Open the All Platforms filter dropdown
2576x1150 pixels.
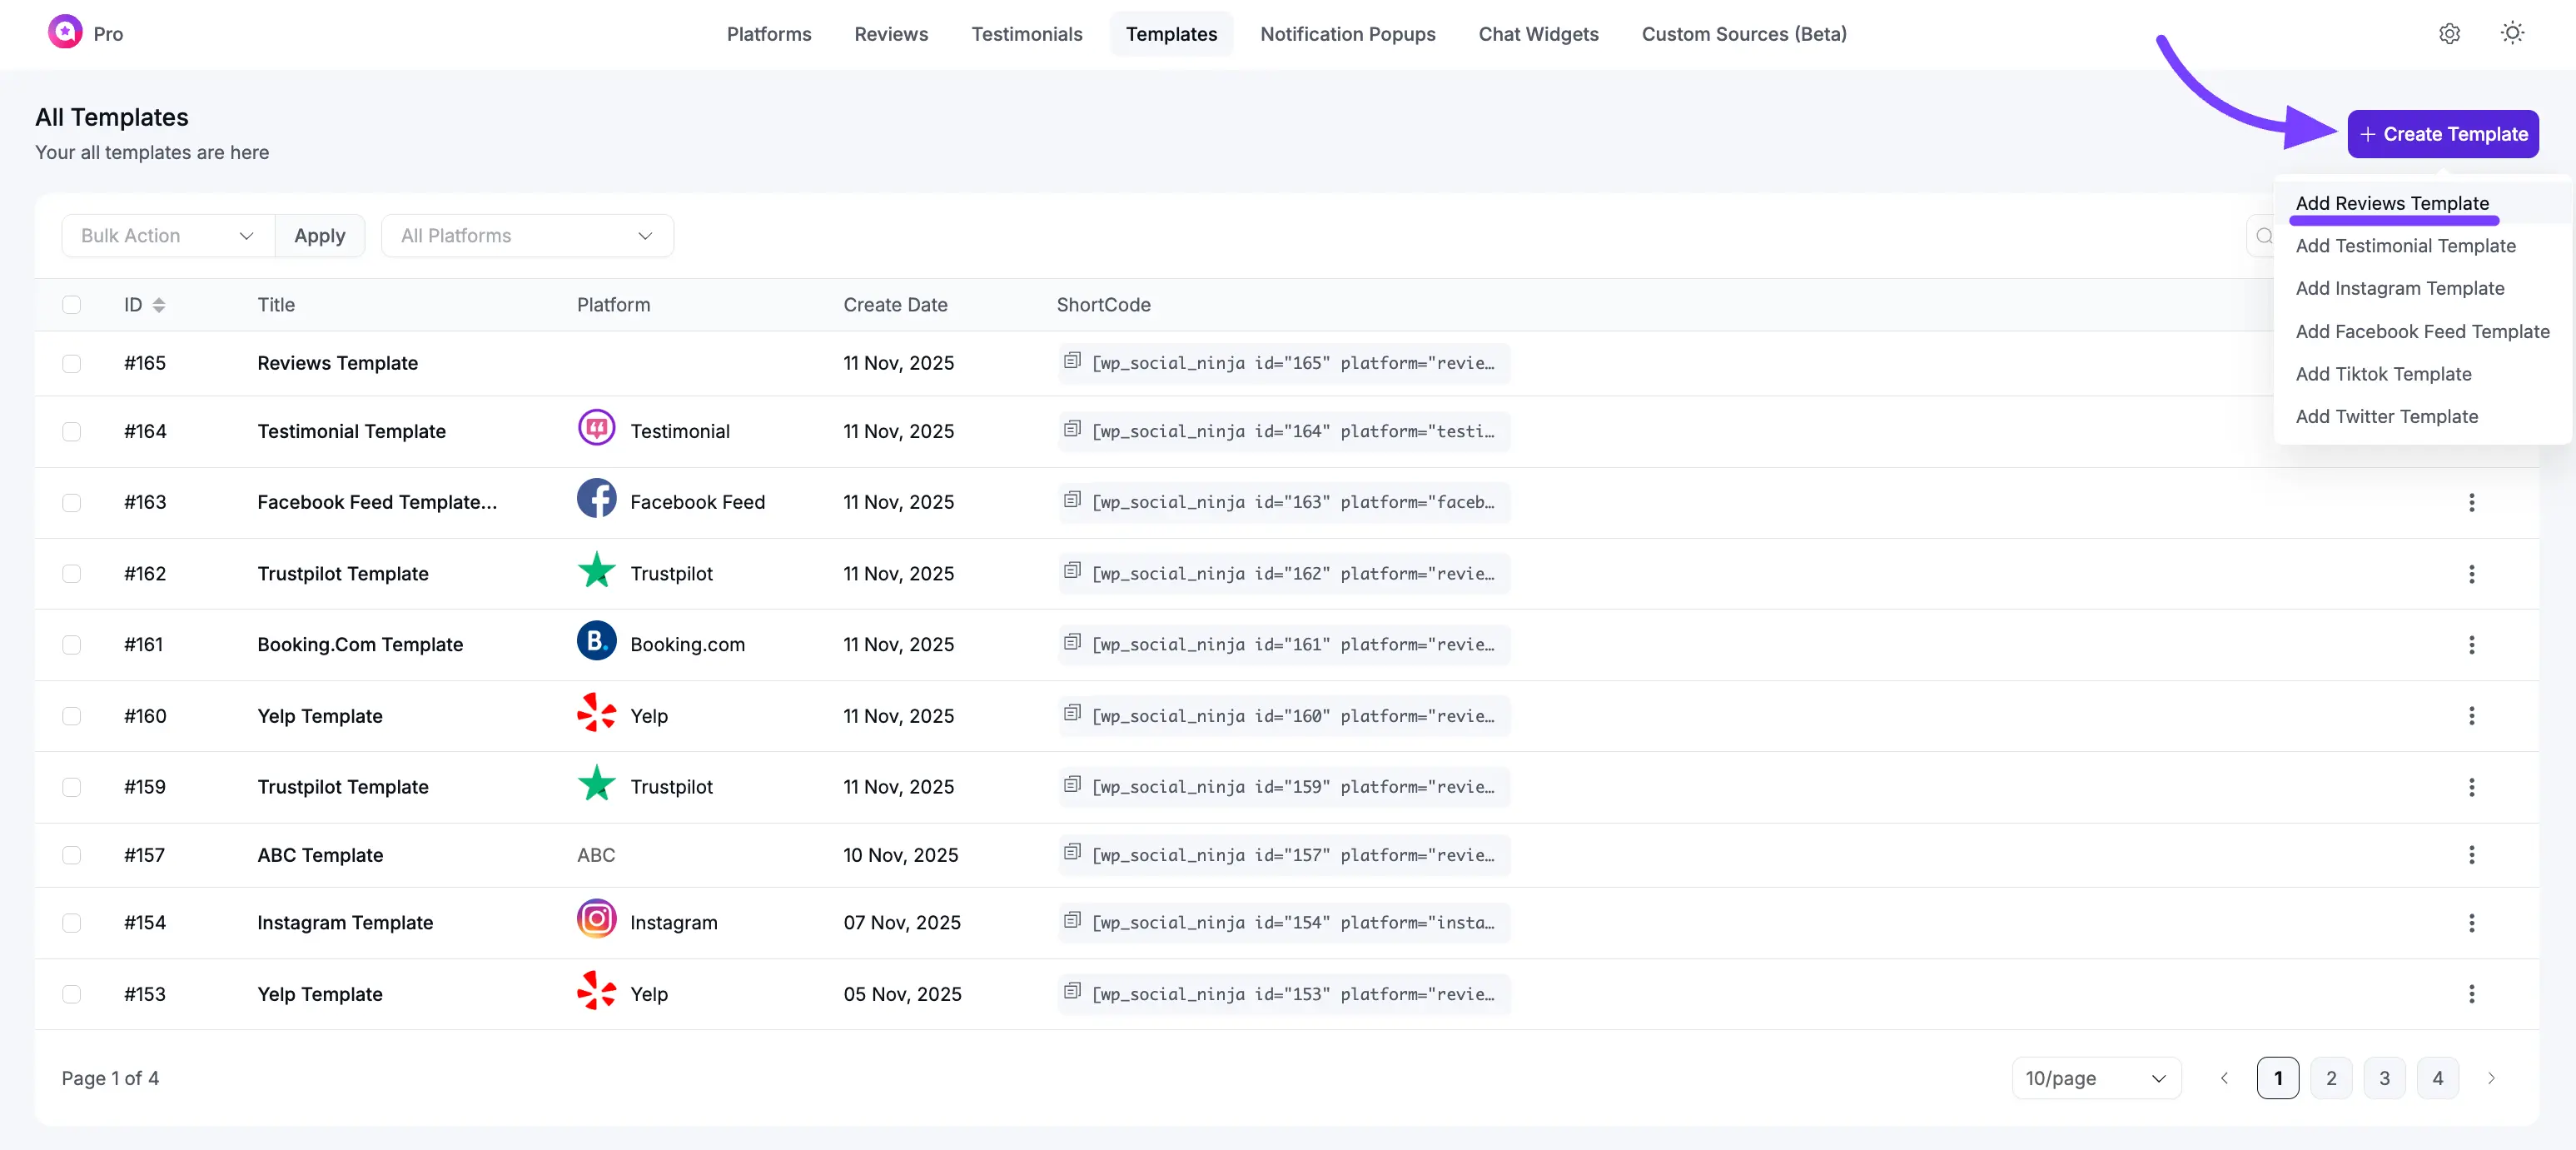(527, 236)
